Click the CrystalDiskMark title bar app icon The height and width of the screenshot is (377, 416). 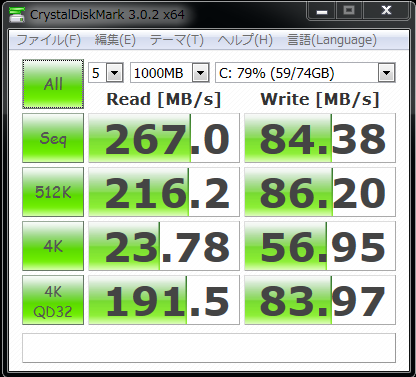tap(17, 14)
